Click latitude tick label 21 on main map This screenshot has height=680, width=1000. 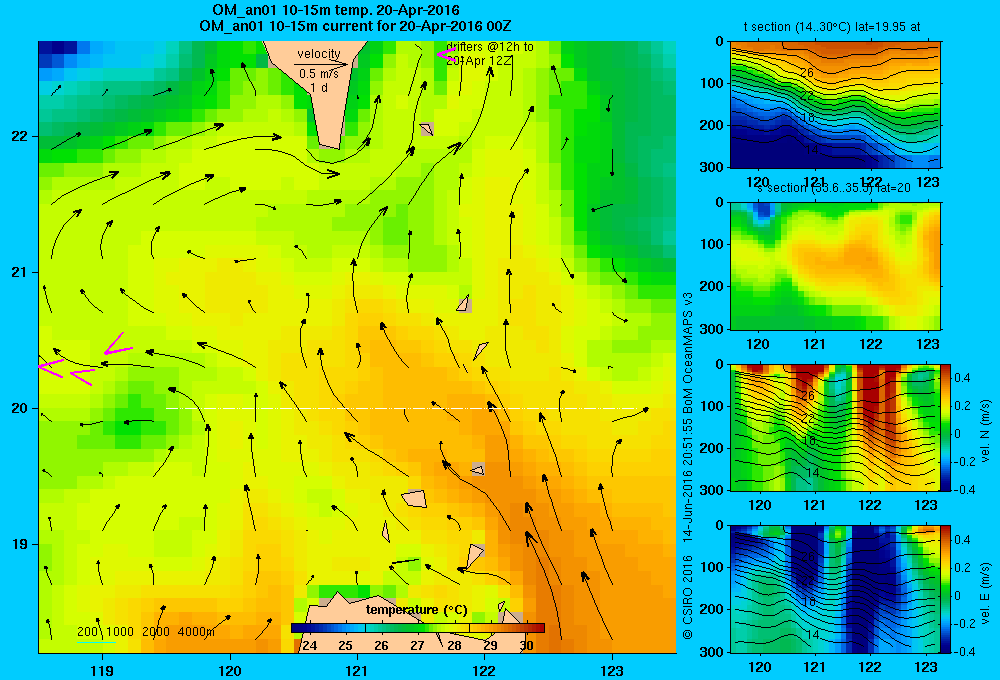tap(20, 272)
